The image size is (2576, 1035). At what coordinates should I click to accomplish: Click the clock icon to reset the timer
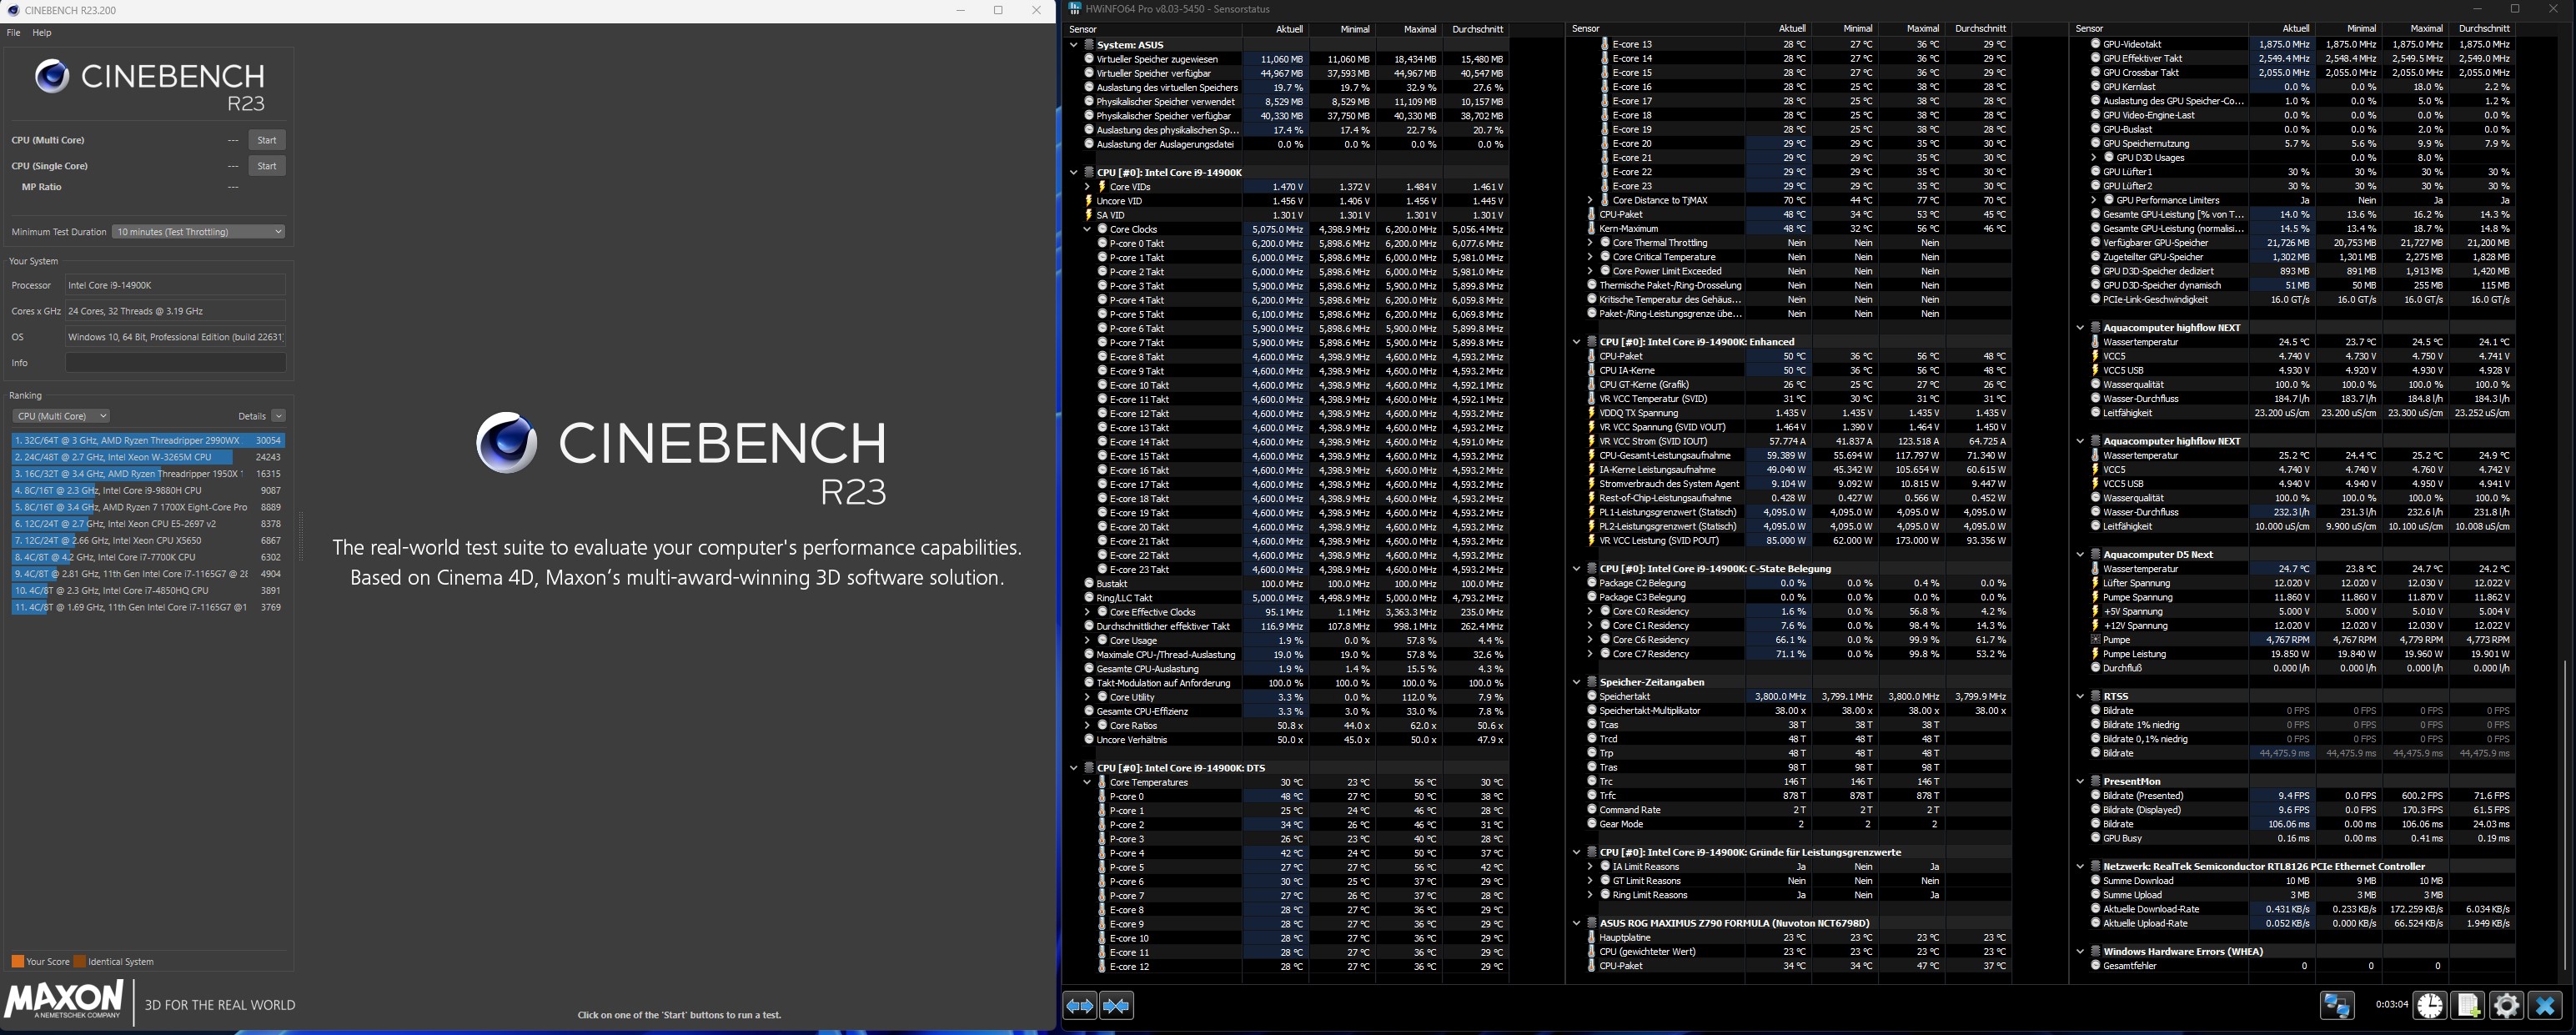point(2430,1005)
